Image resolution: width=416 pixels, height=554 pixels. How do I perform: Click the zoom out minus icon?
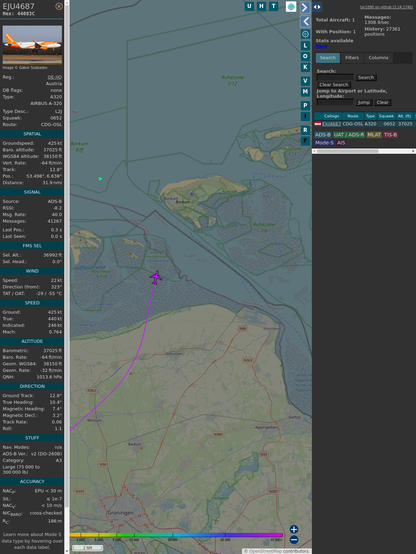[x=294, y=540]
